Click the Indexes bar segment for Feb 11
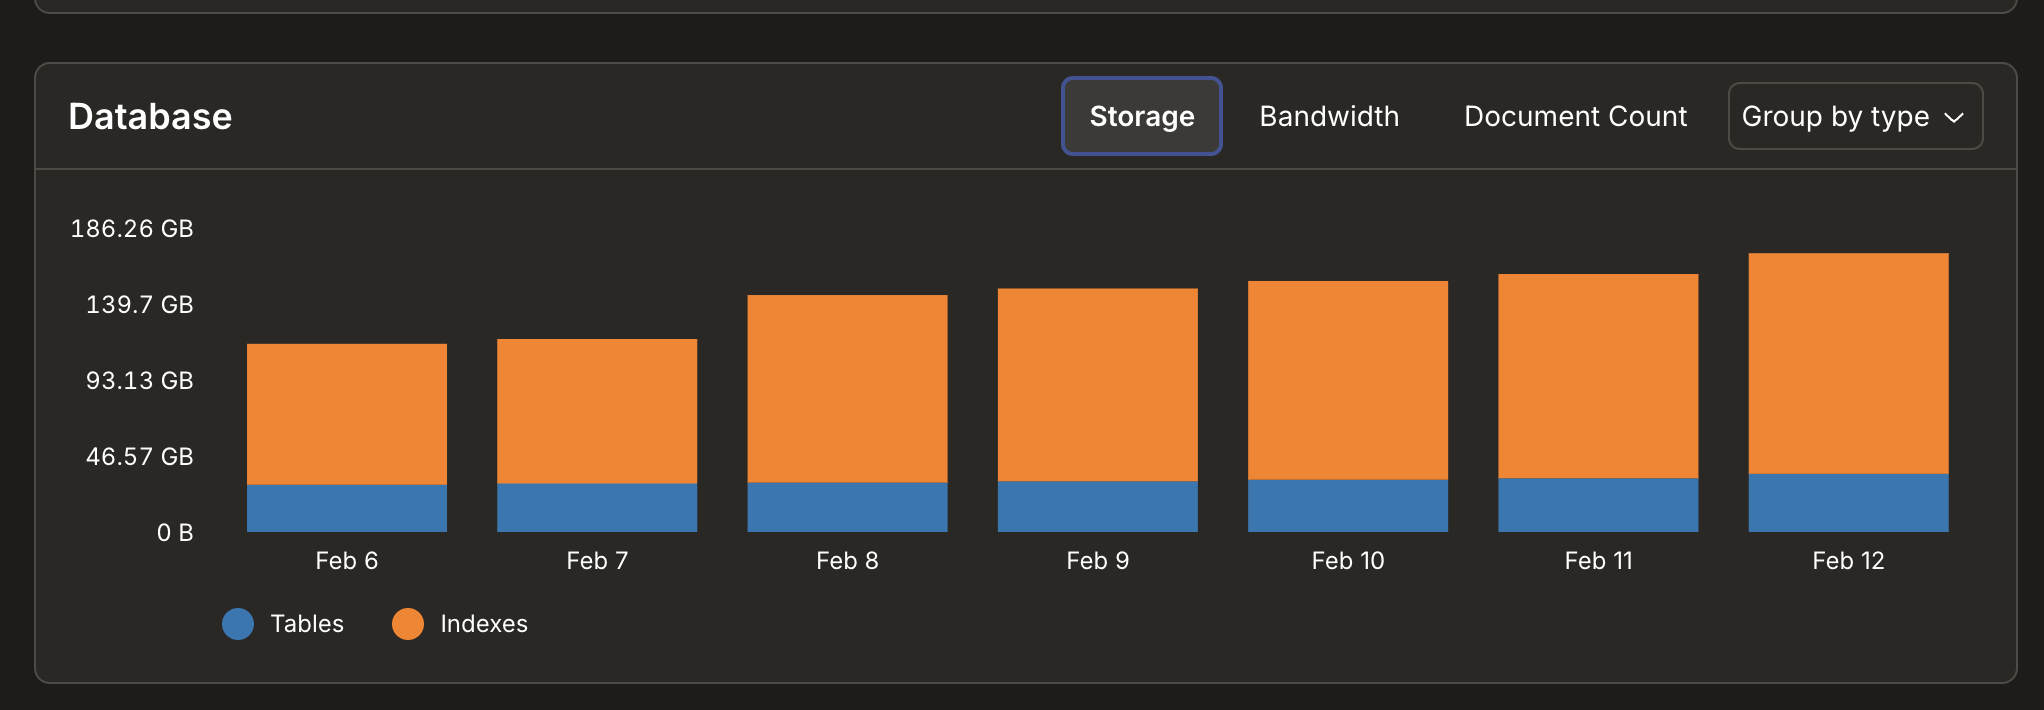2044x710 pixels. 1598,376
